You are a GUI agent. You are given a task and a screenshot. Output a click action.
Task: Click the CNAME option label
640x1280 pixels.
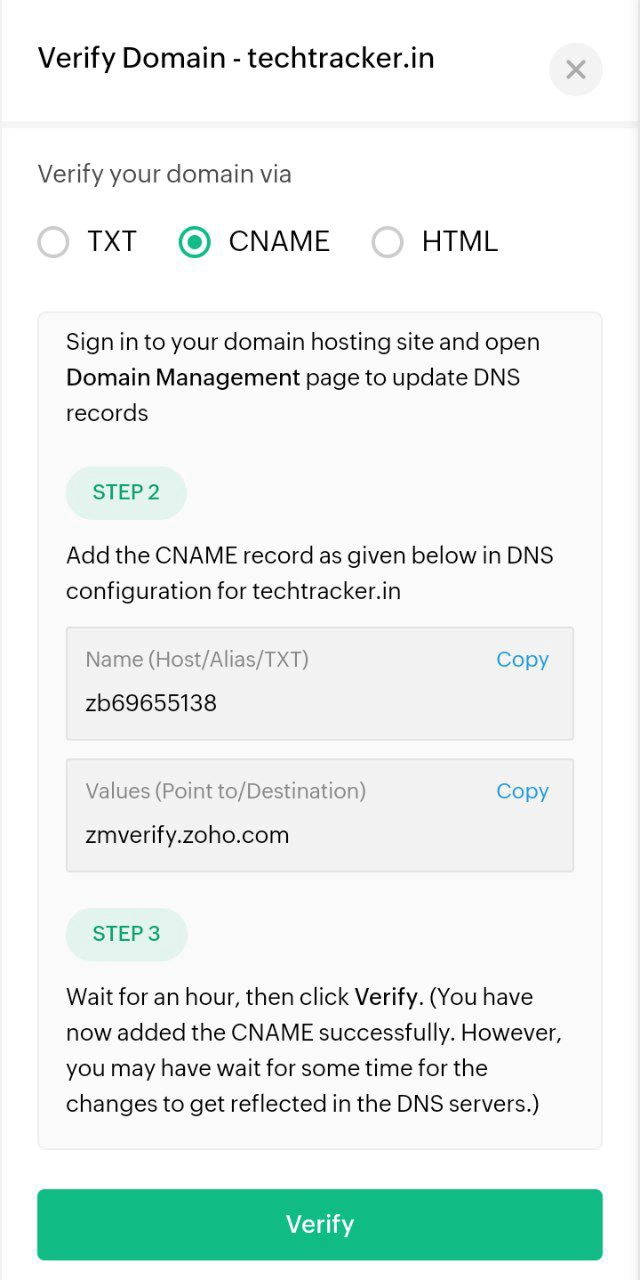point(279,242)
